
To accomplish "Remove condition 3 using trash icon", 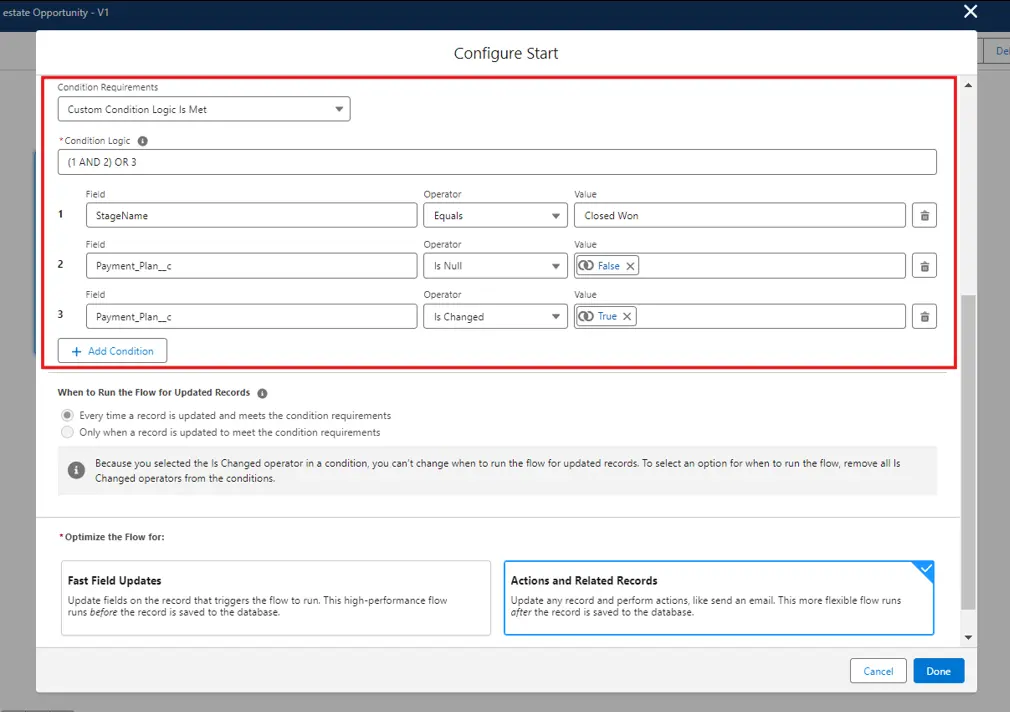I will (x=924, y=317).
